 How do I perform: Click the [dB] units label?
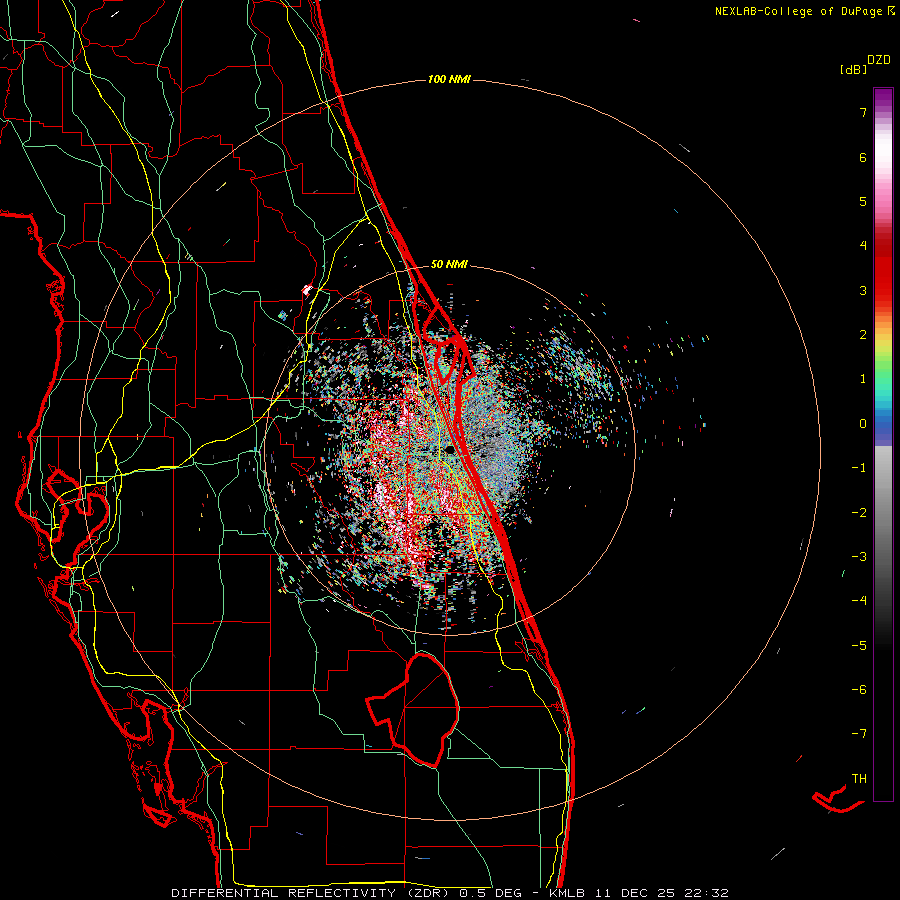point(853,69)
